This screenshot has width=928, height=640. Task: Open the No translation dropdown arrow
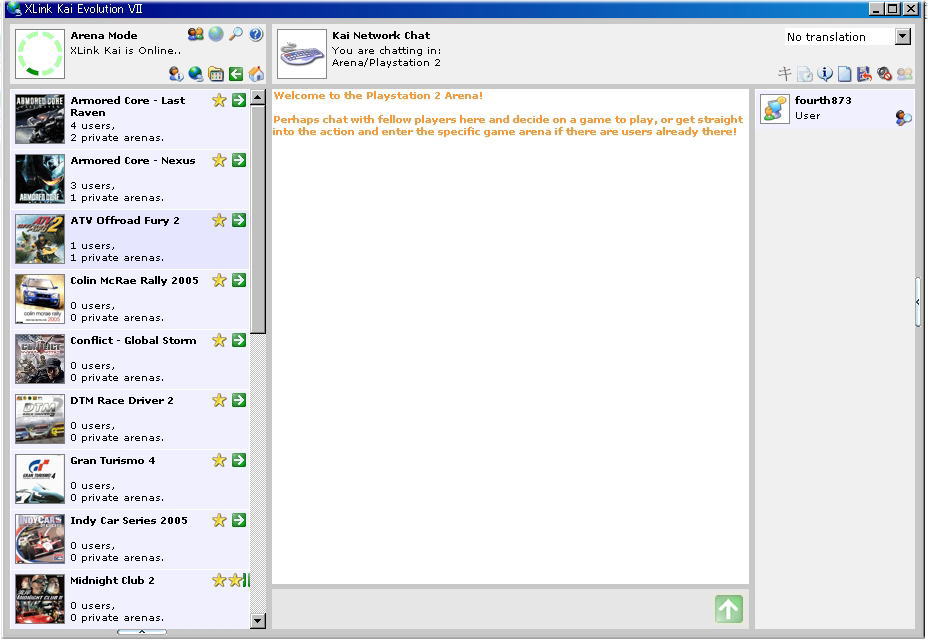click(903, 37)
